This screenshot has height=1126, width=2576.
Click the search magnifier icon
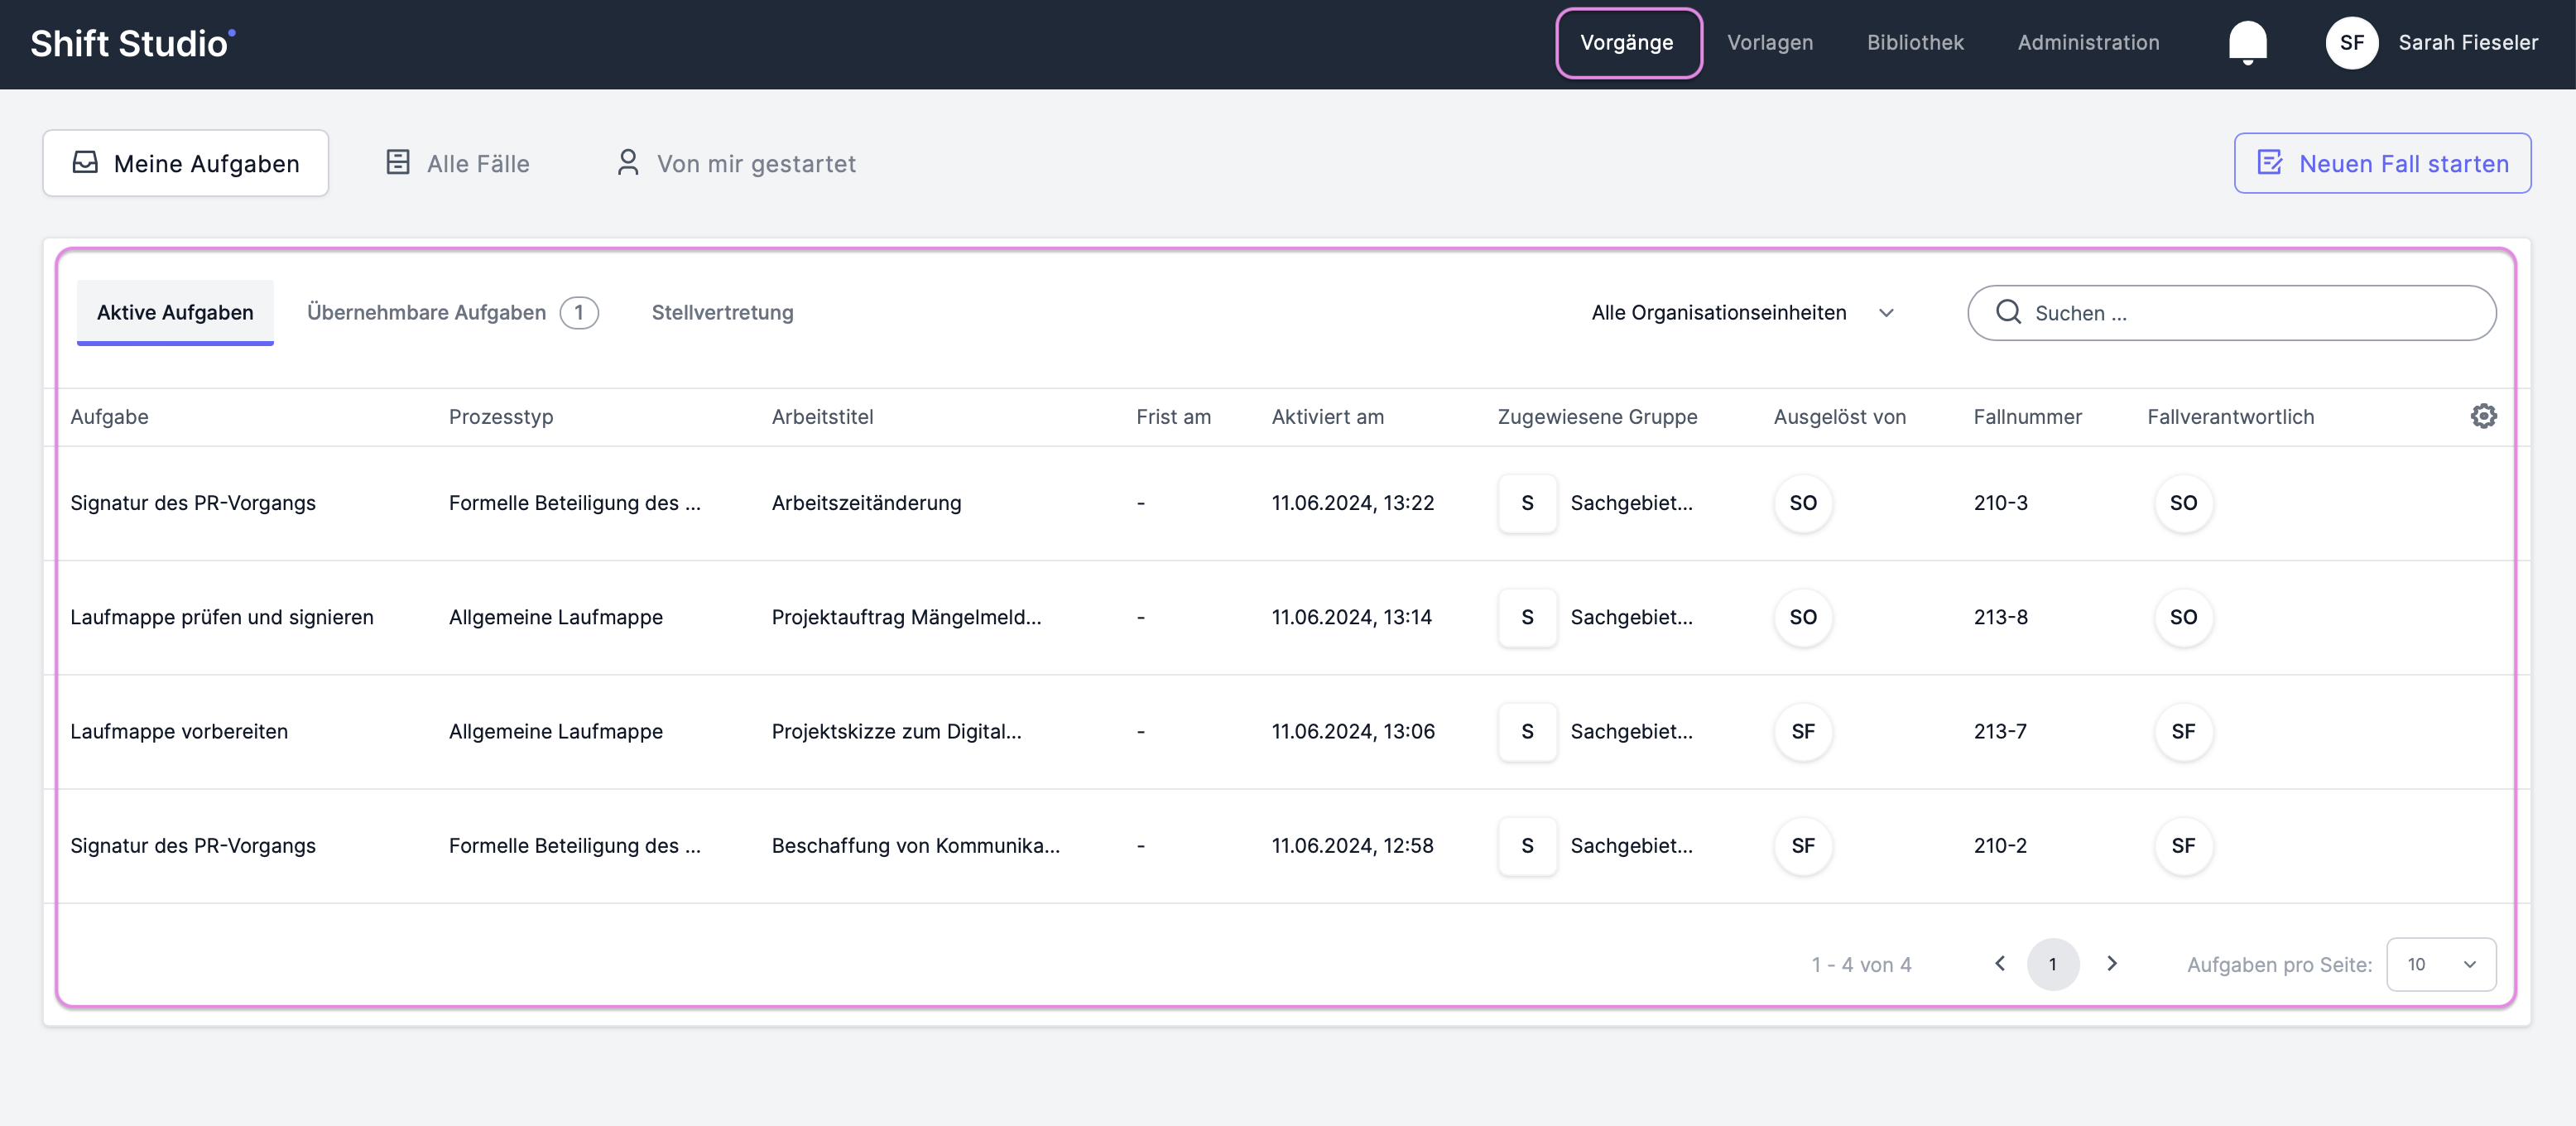tap(2008, 312)
